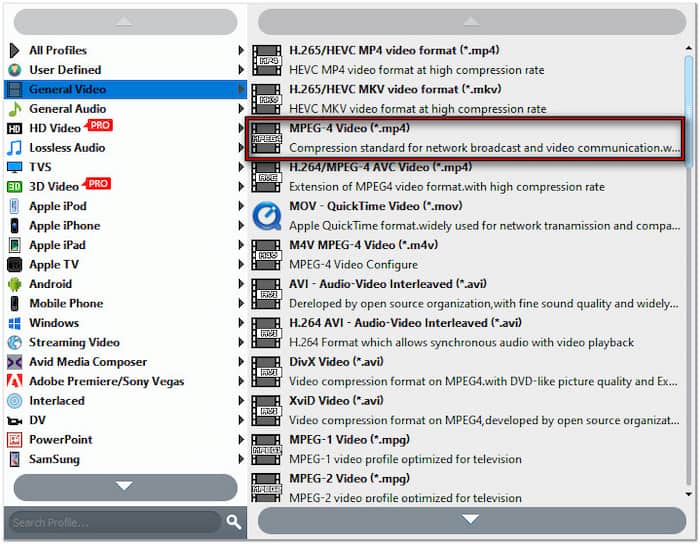
Task: Click the QuickTime MOV format icon
Action: pyautogui.click(x=267, y=216)
